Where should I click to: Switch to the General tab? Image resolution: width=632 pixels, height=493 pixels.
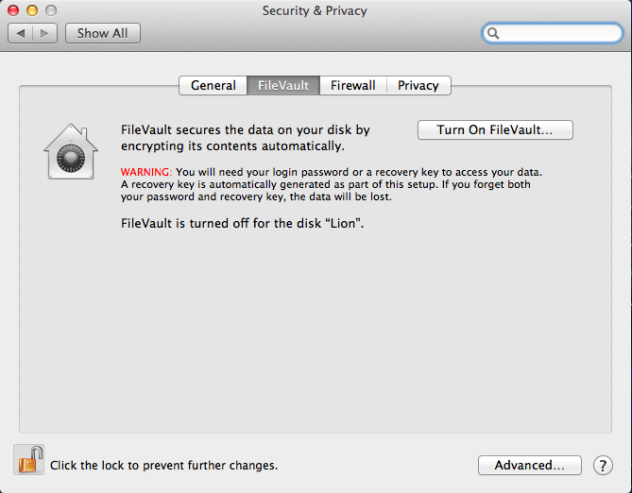tap(213, 85)
